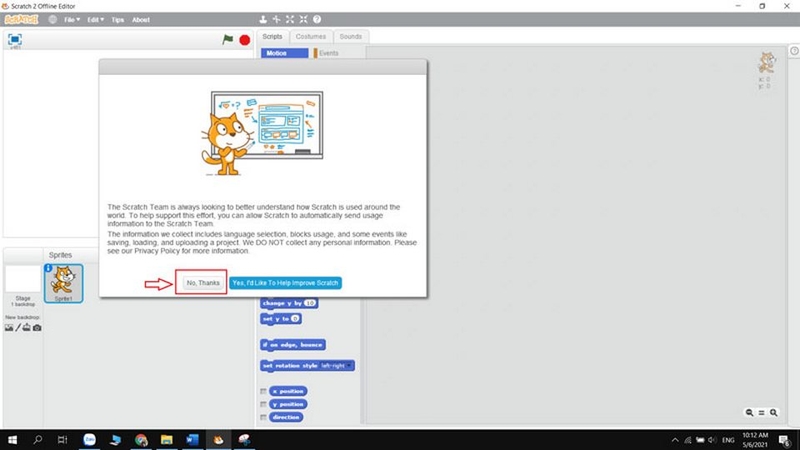
Task: Open Windows taskbar search
Action: 38,440
